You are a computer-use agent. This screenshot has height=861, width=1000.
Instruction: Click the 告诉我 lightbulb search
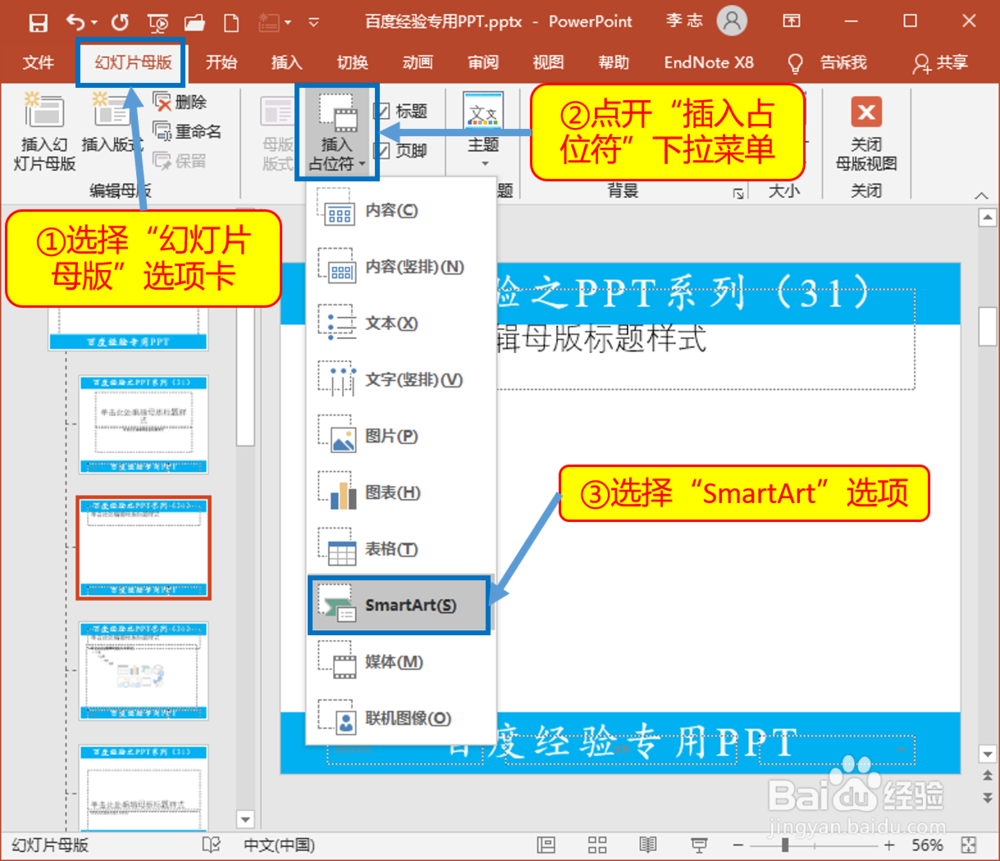(827, 63)
